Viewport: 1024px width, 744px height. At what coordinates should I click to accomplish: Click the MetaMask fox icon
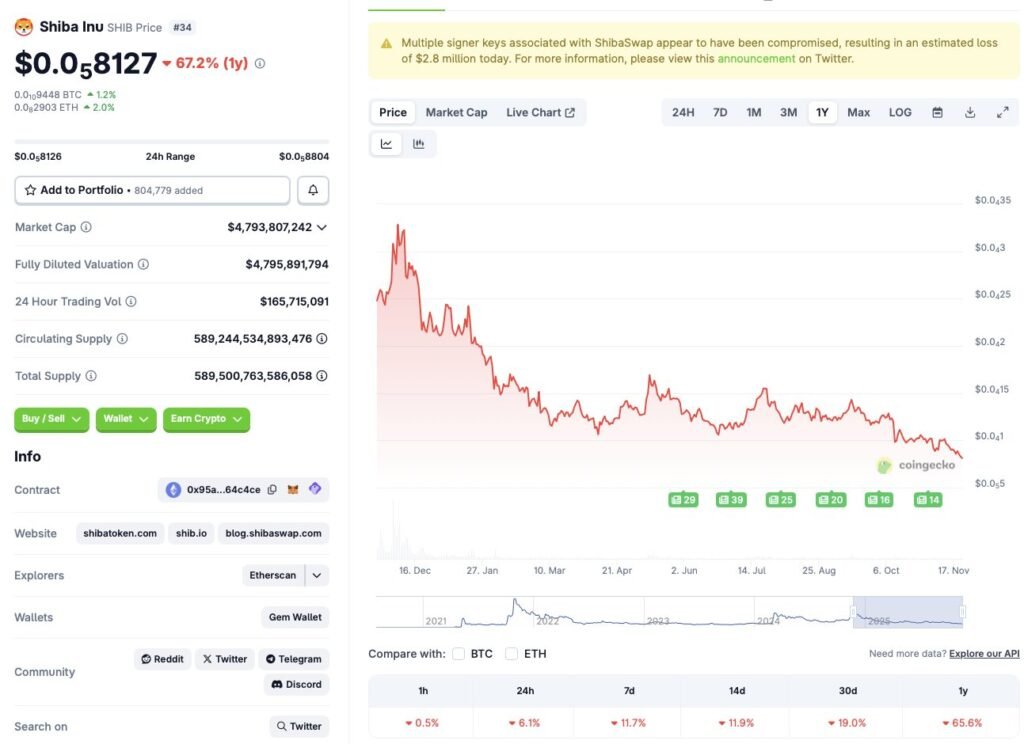(x=293, y=490)
